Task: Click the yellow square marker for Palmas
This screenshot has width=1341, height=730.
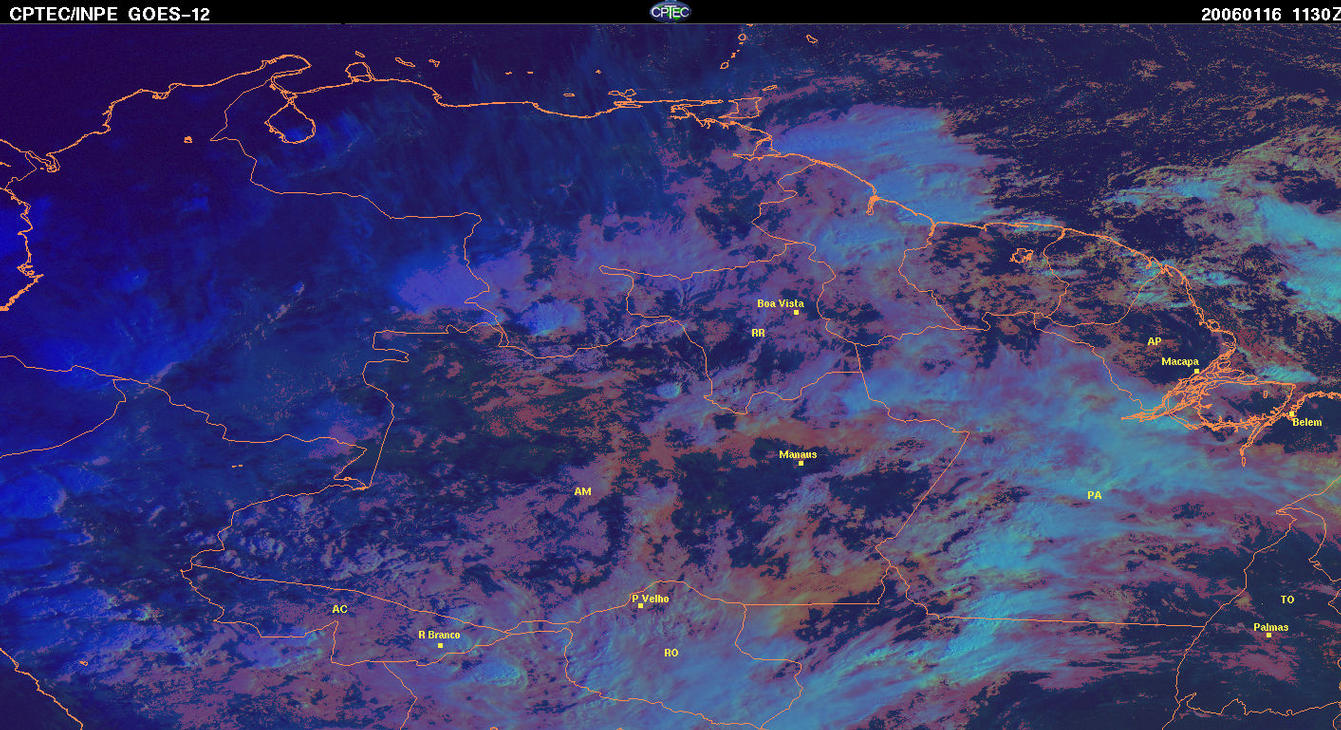Action: point(1268,635)
